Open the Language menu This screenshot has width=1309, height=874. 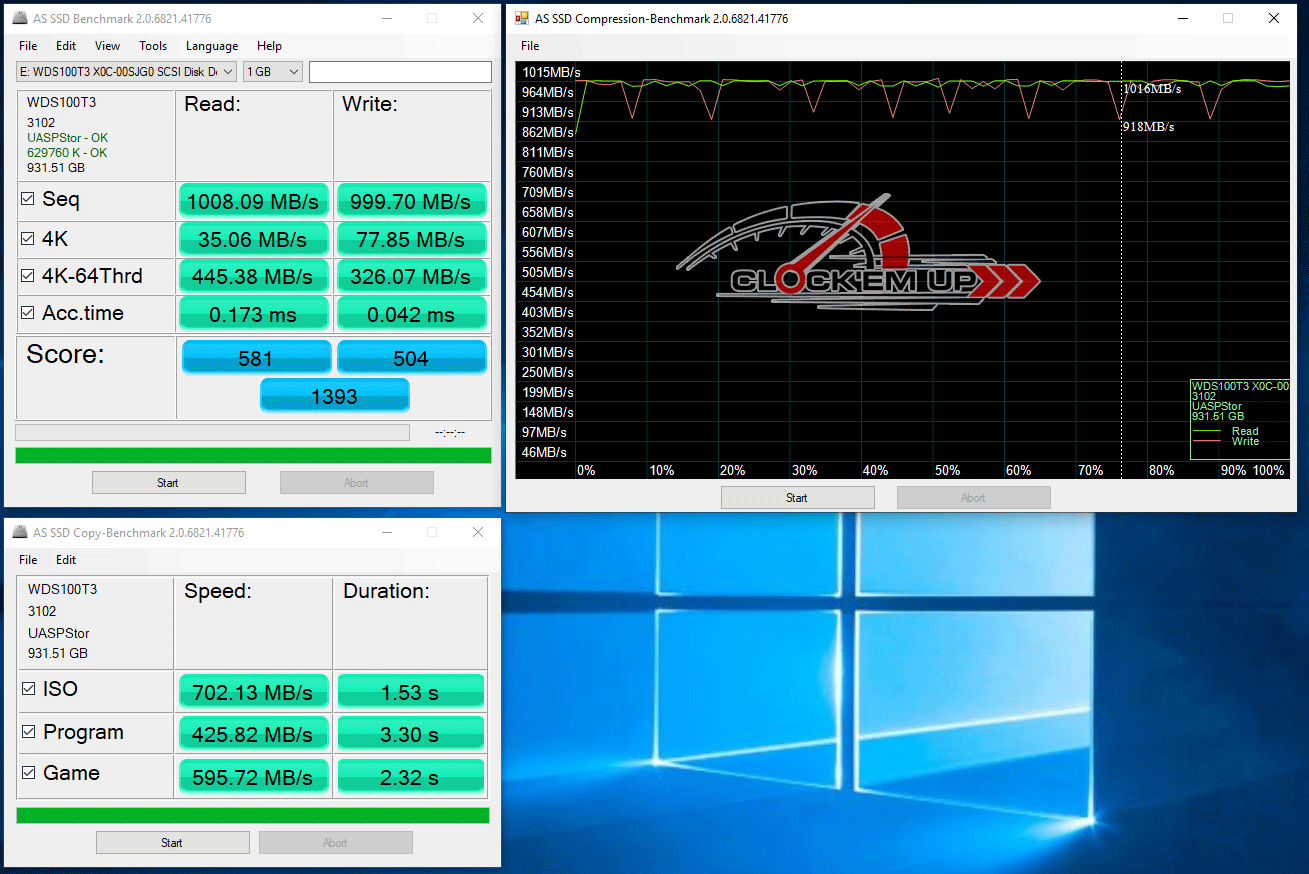(212, 46)
